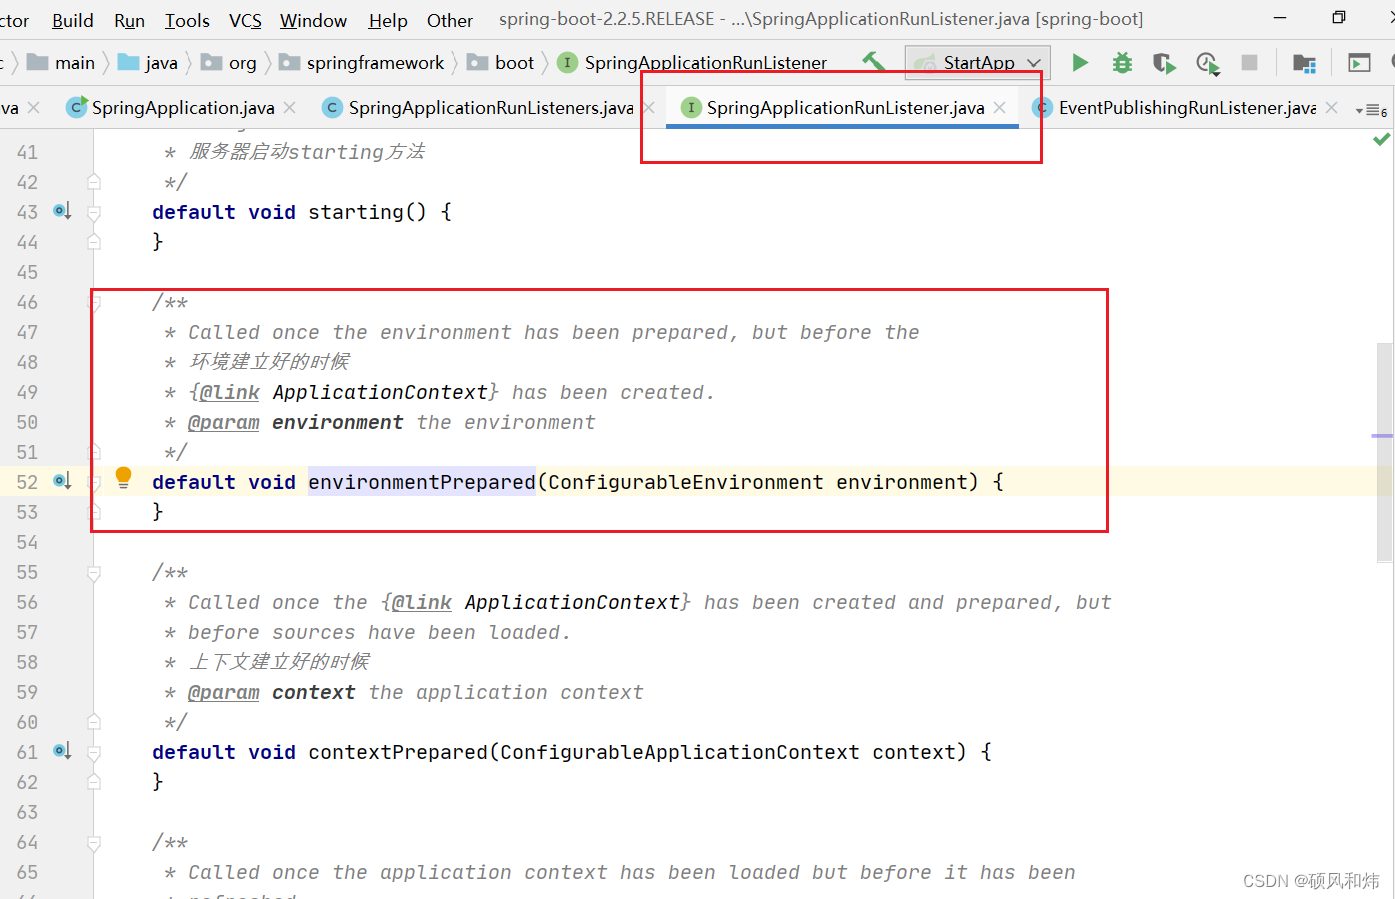Run StartApp with the green play icon

coord(1080,63)
